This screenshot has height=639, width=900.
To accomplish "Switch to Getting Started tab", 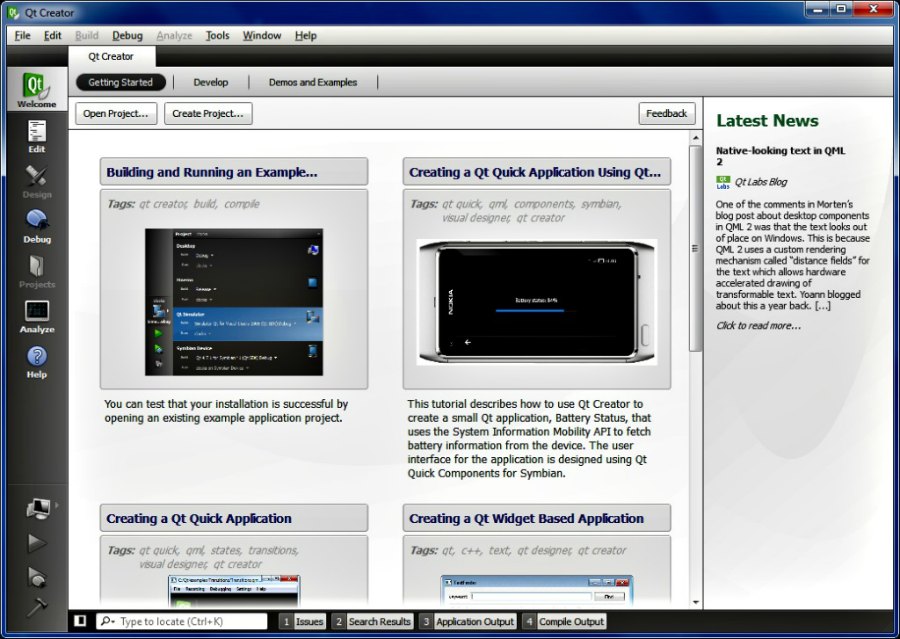I will click(121, 82).
